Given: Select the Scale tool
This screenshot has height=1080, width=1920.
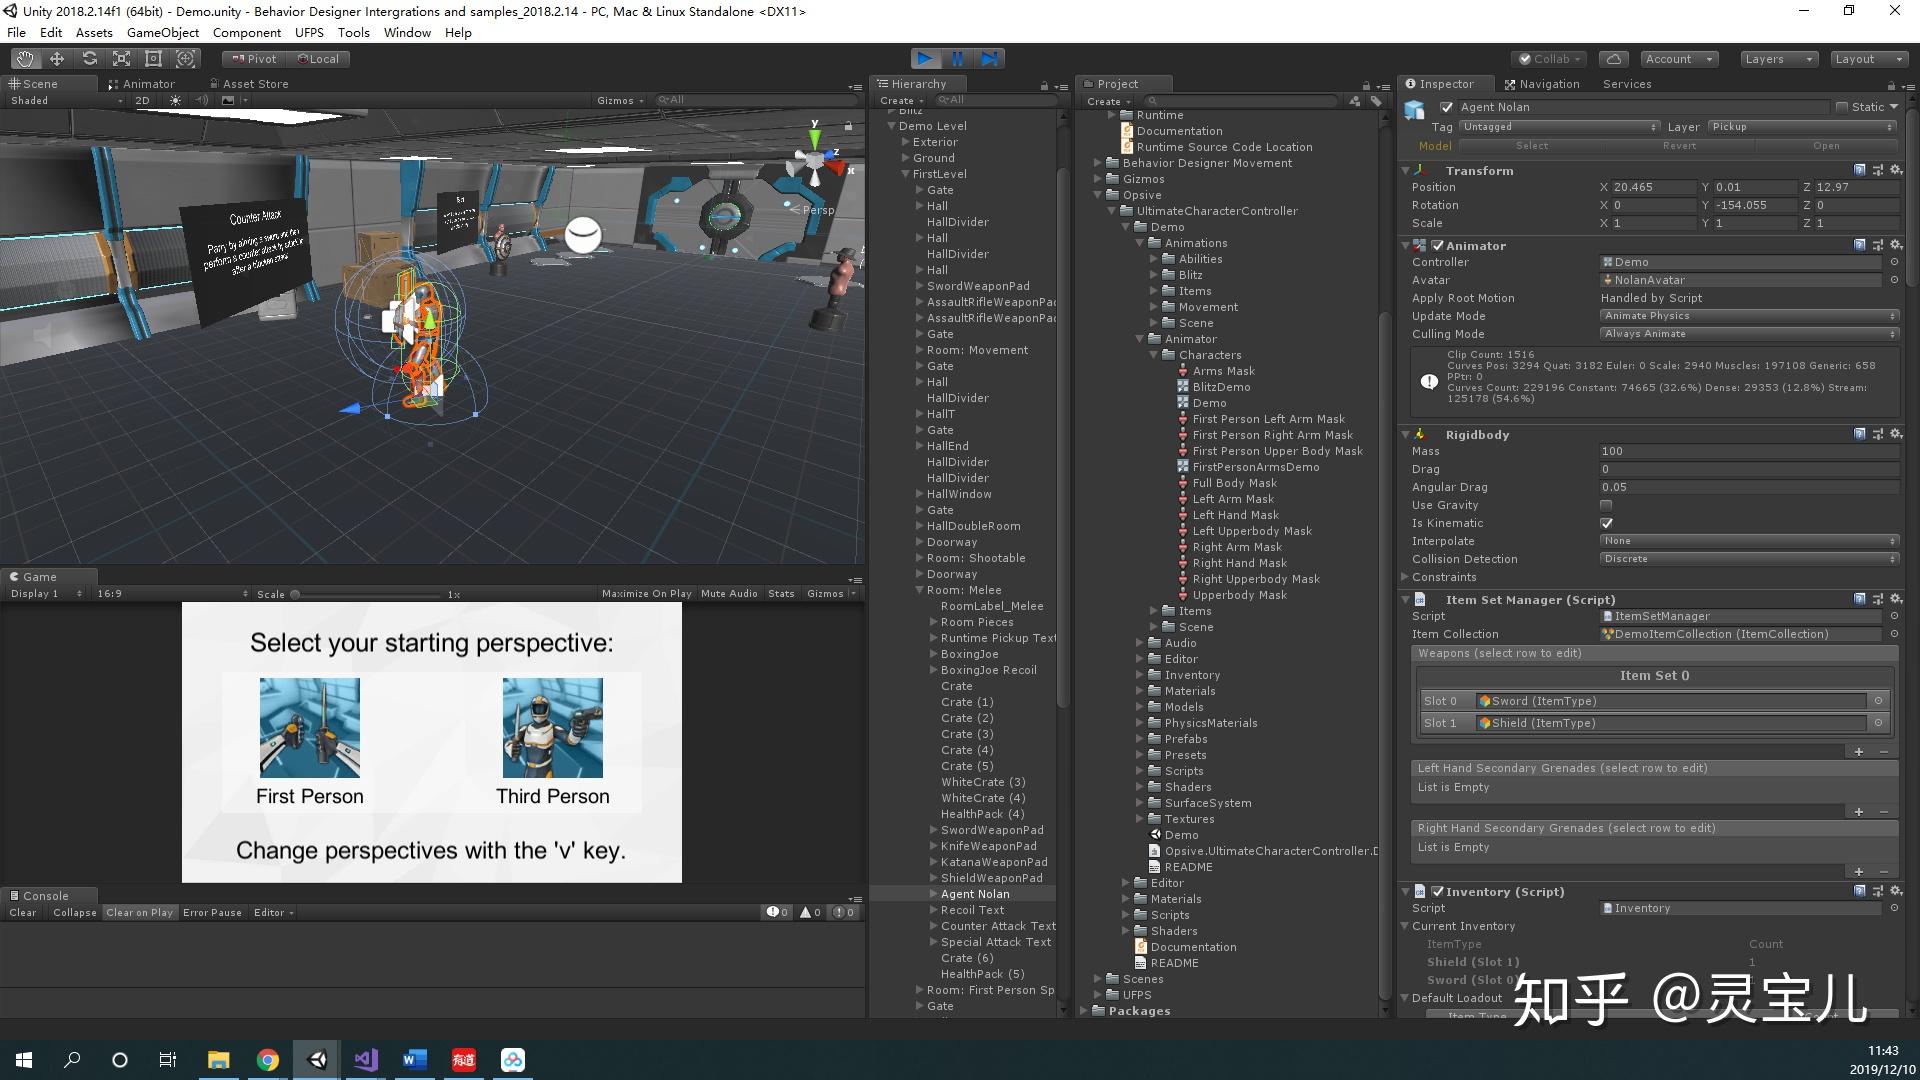Looking at the screenshot, I should click(x=121, y=59).
